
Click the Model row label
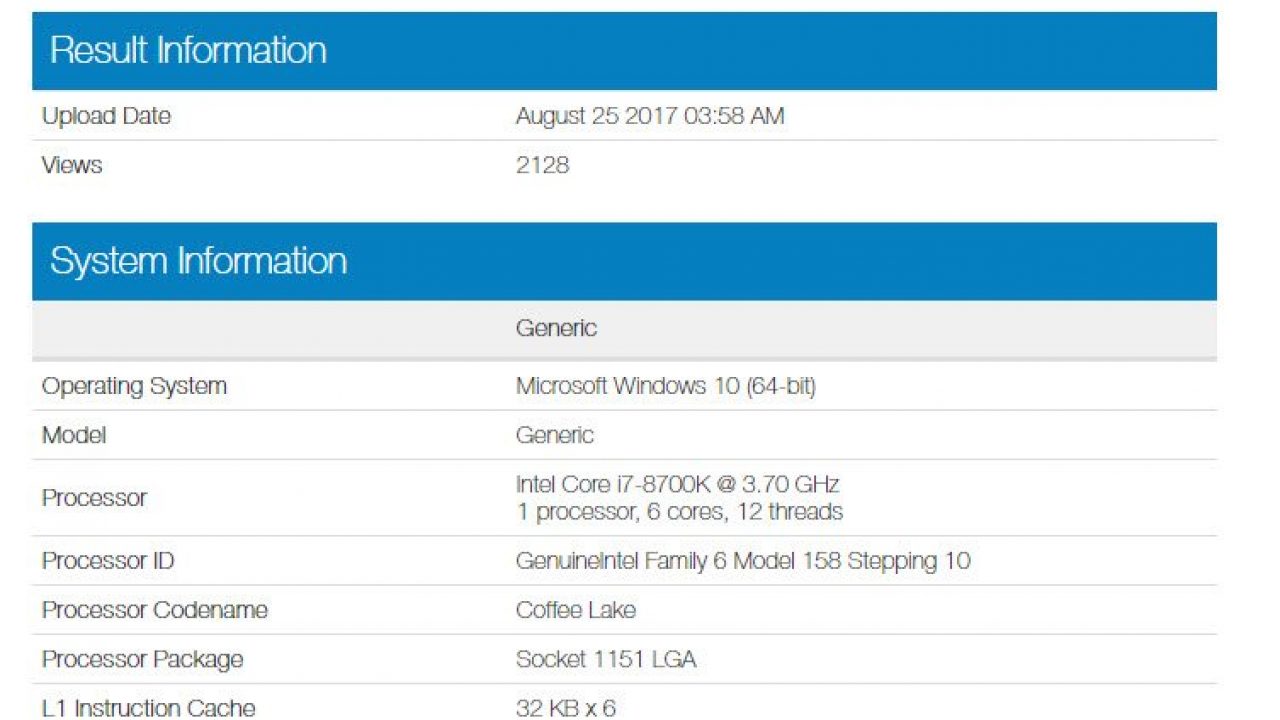click(74, 435)
